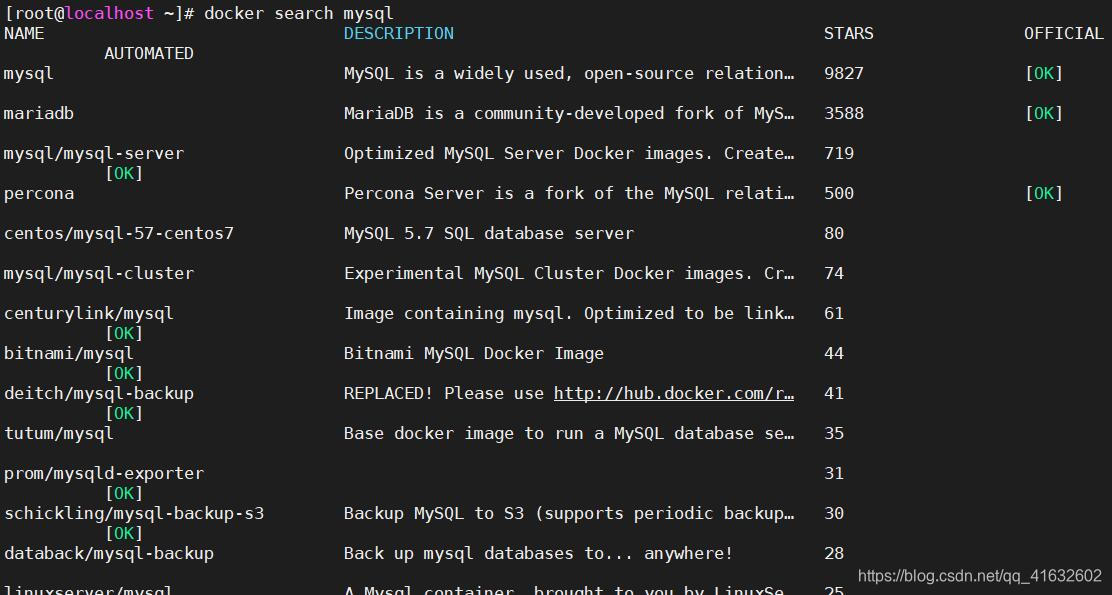Image resolution: width=1112 pixels, height=595 pixels.
Task: Select the 'centurylink/mysql' image name
Action: coord(89,313)
